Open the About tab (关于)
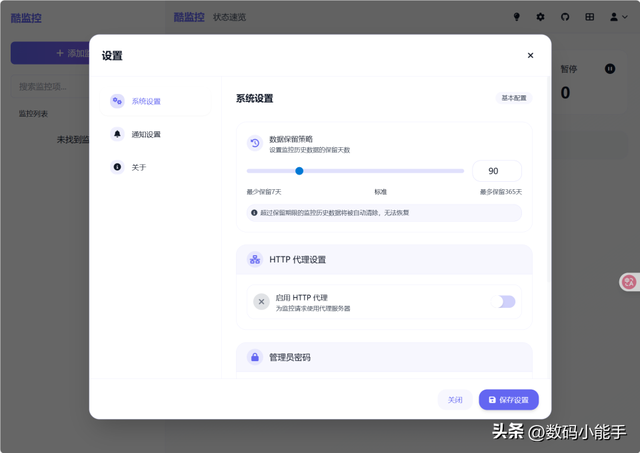The image size is (640, 453). click(155, 167)
